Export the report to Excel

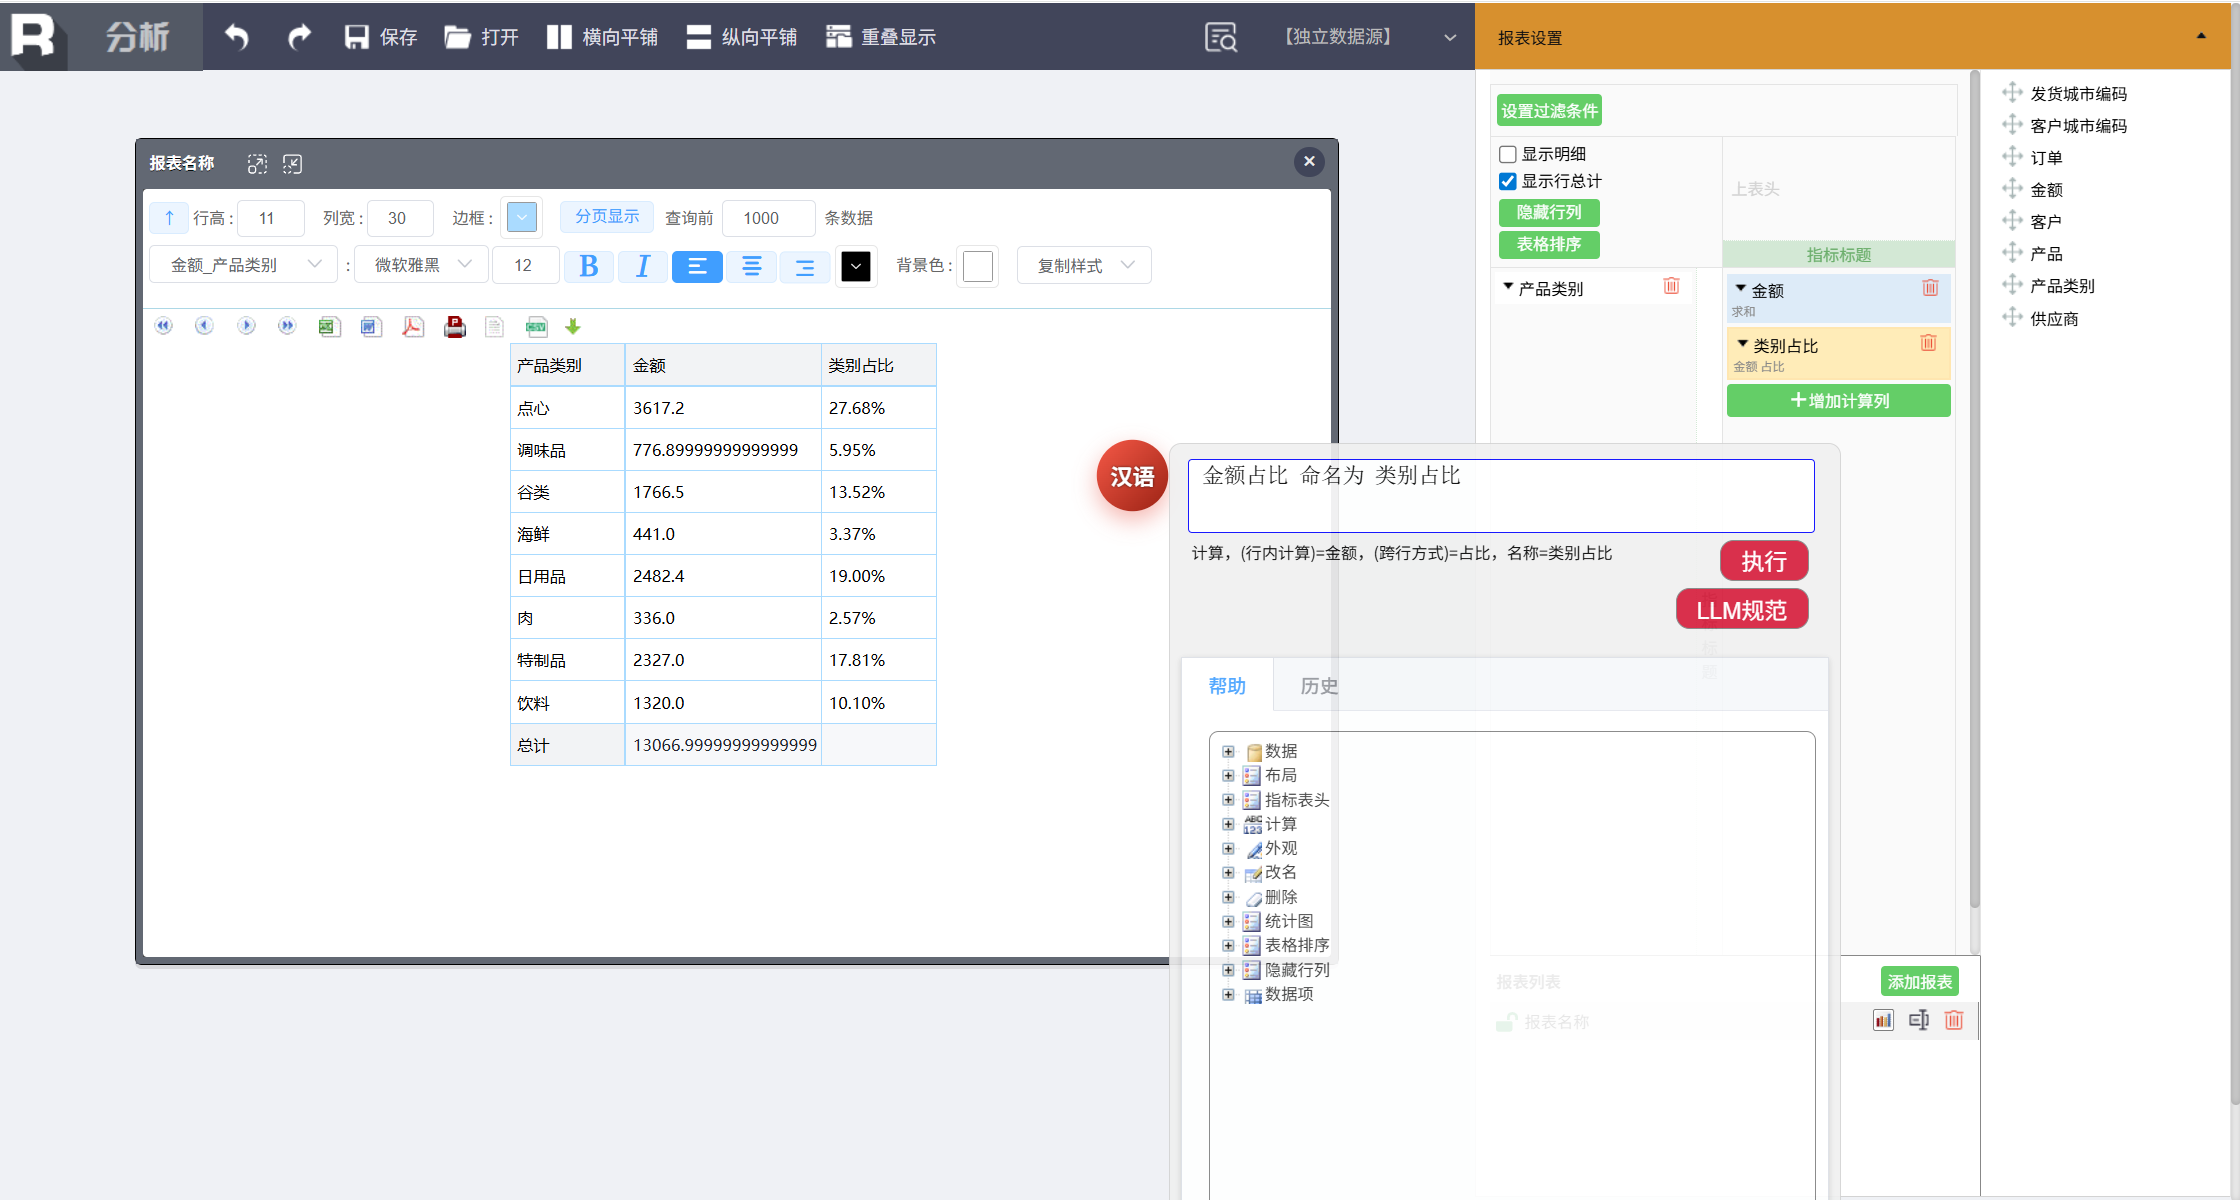[x=329, y=327]
